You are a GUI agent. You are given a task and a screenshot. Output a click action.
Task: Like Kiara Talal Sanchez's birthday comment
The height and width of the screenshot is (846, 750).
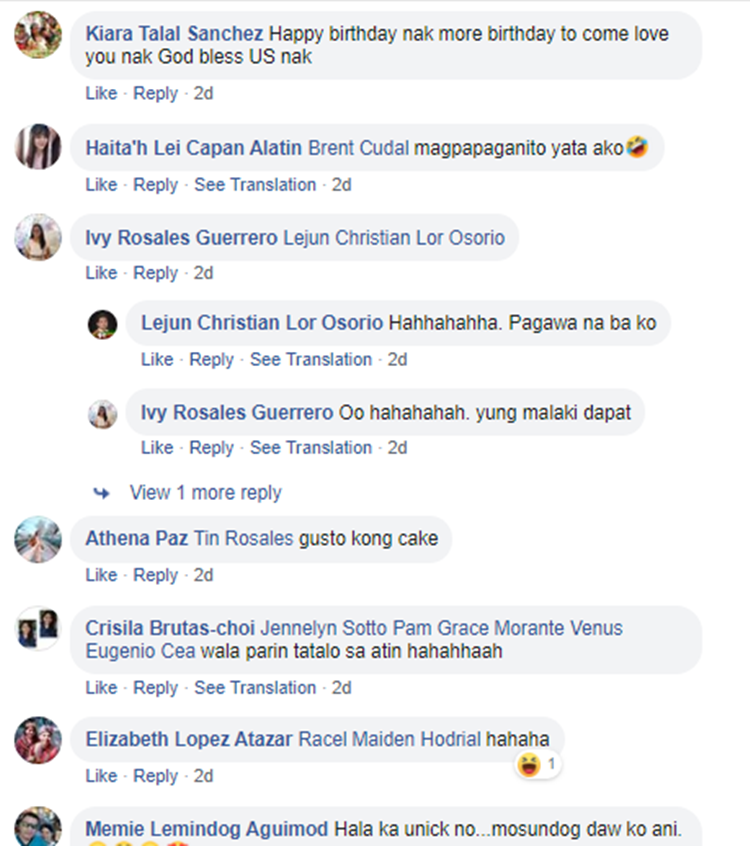(101, 94)
